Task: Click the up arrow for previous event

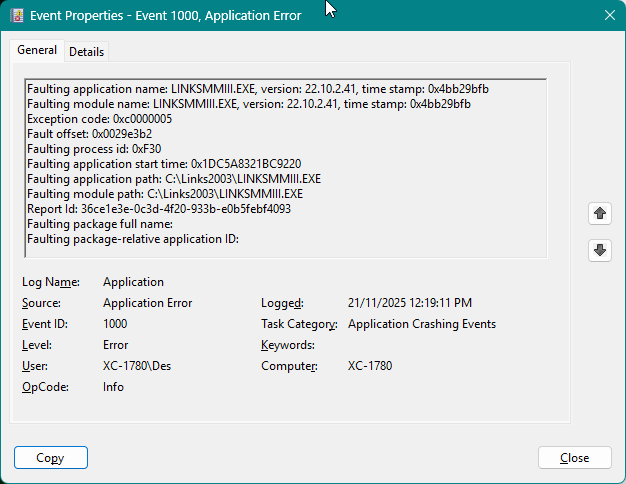Action: 600,213
